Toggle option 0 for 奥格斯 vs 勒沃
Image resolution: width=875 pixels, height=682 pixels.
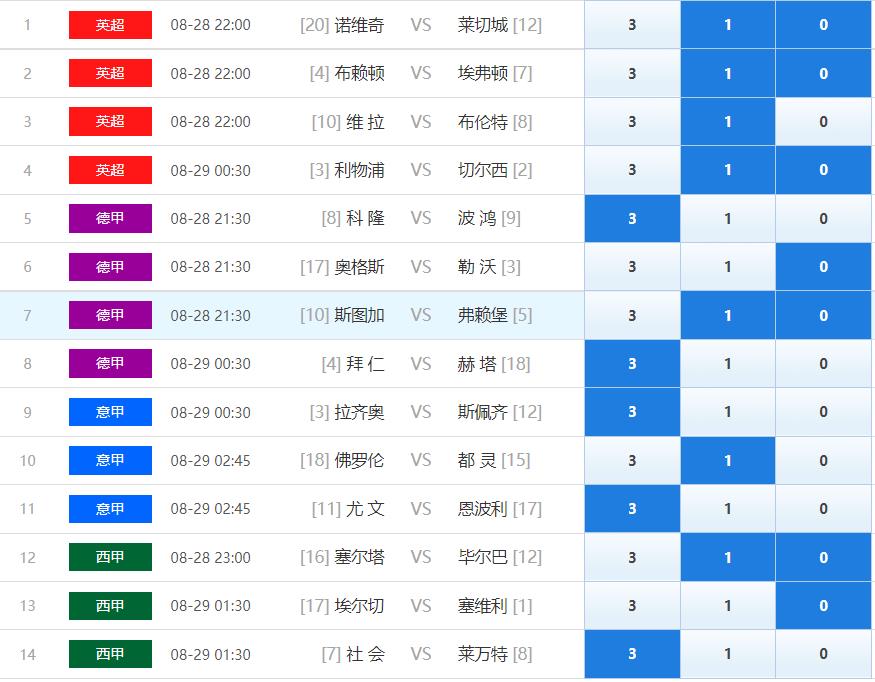pos(823,267)
